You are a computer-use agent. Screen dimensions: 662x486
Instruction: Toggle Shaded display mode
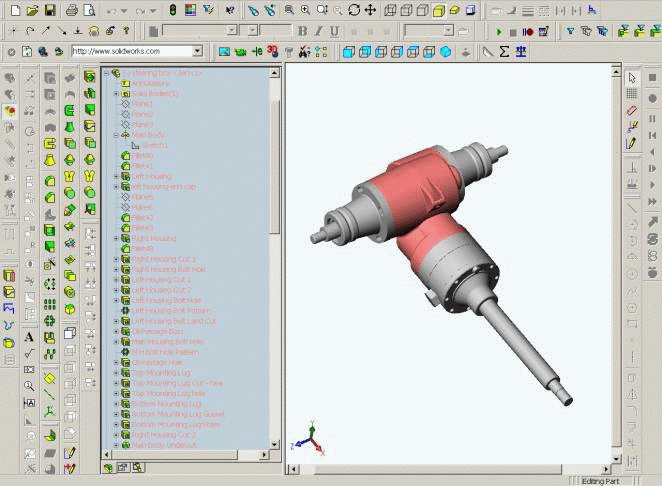[438, 10]
